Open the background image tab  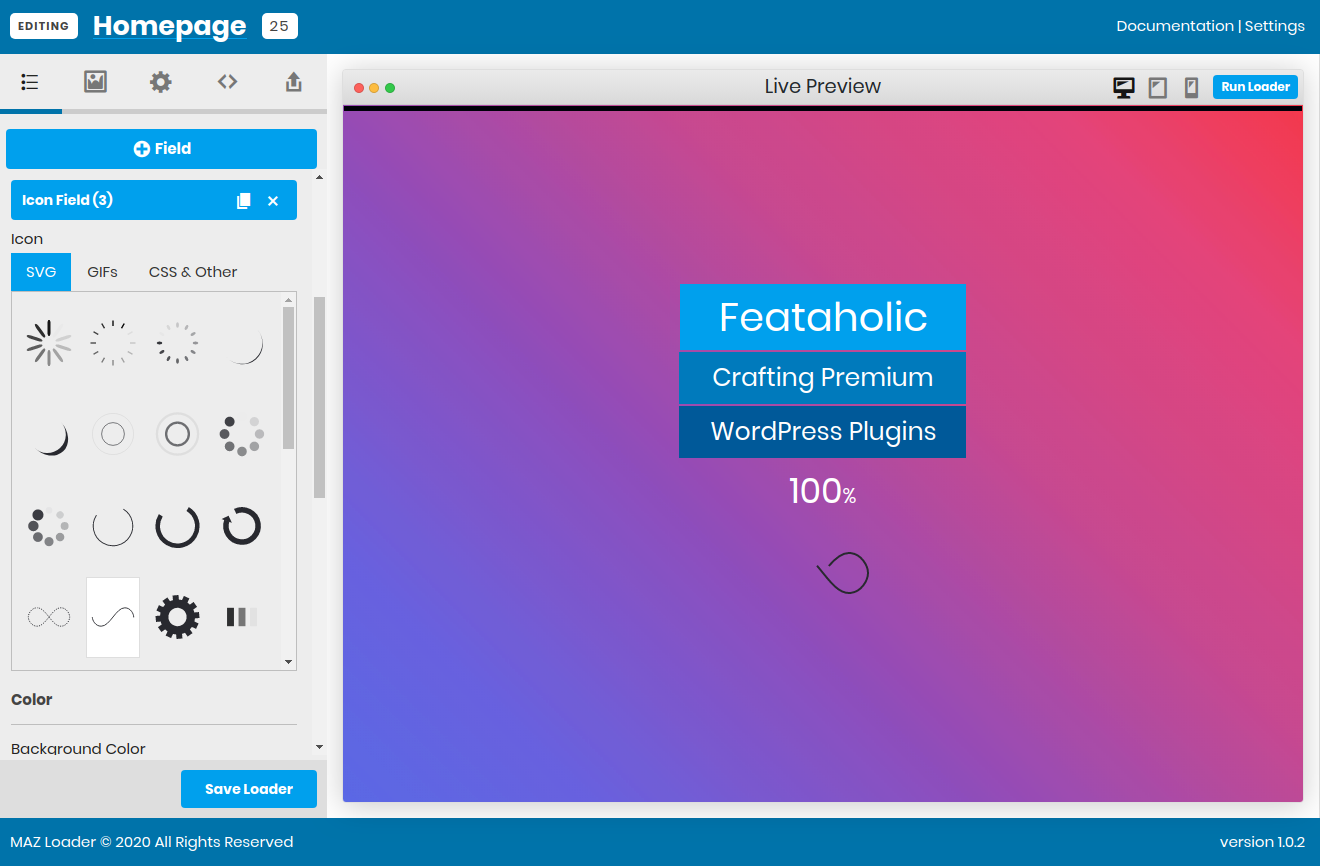95,82
